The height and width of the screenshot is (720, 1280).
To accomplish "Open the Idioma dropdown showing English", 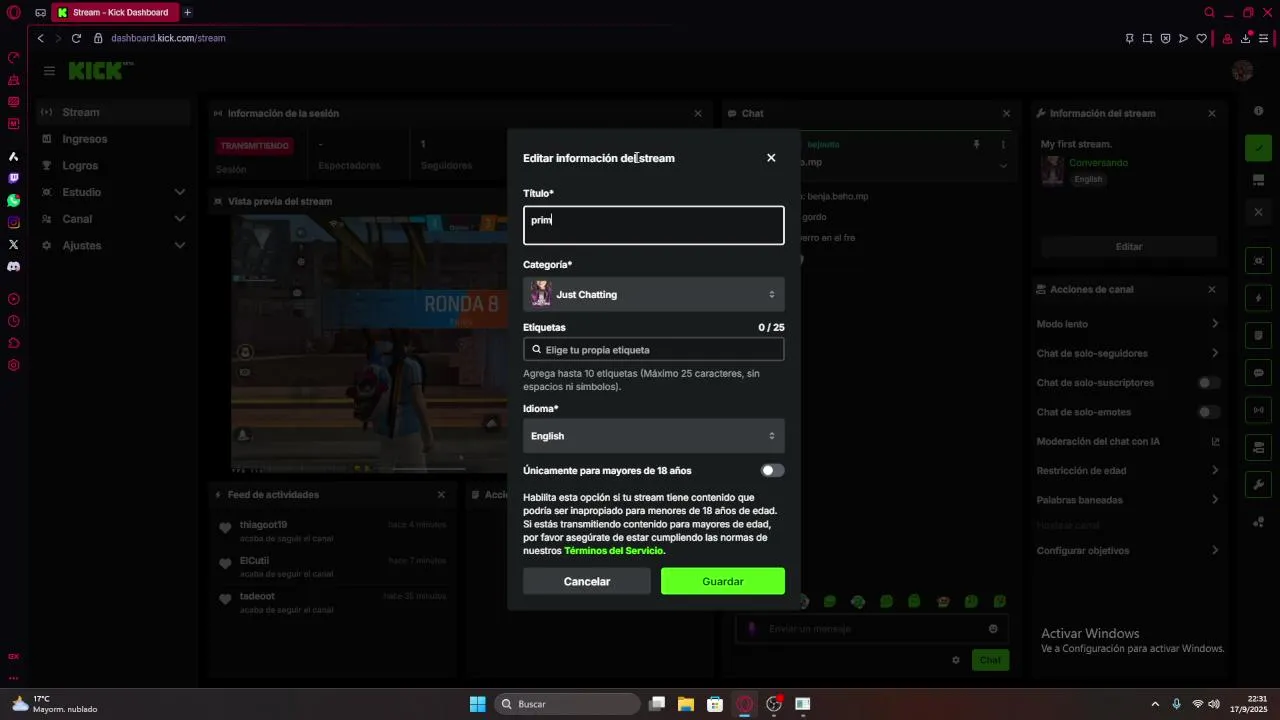I will pos(654,436).
